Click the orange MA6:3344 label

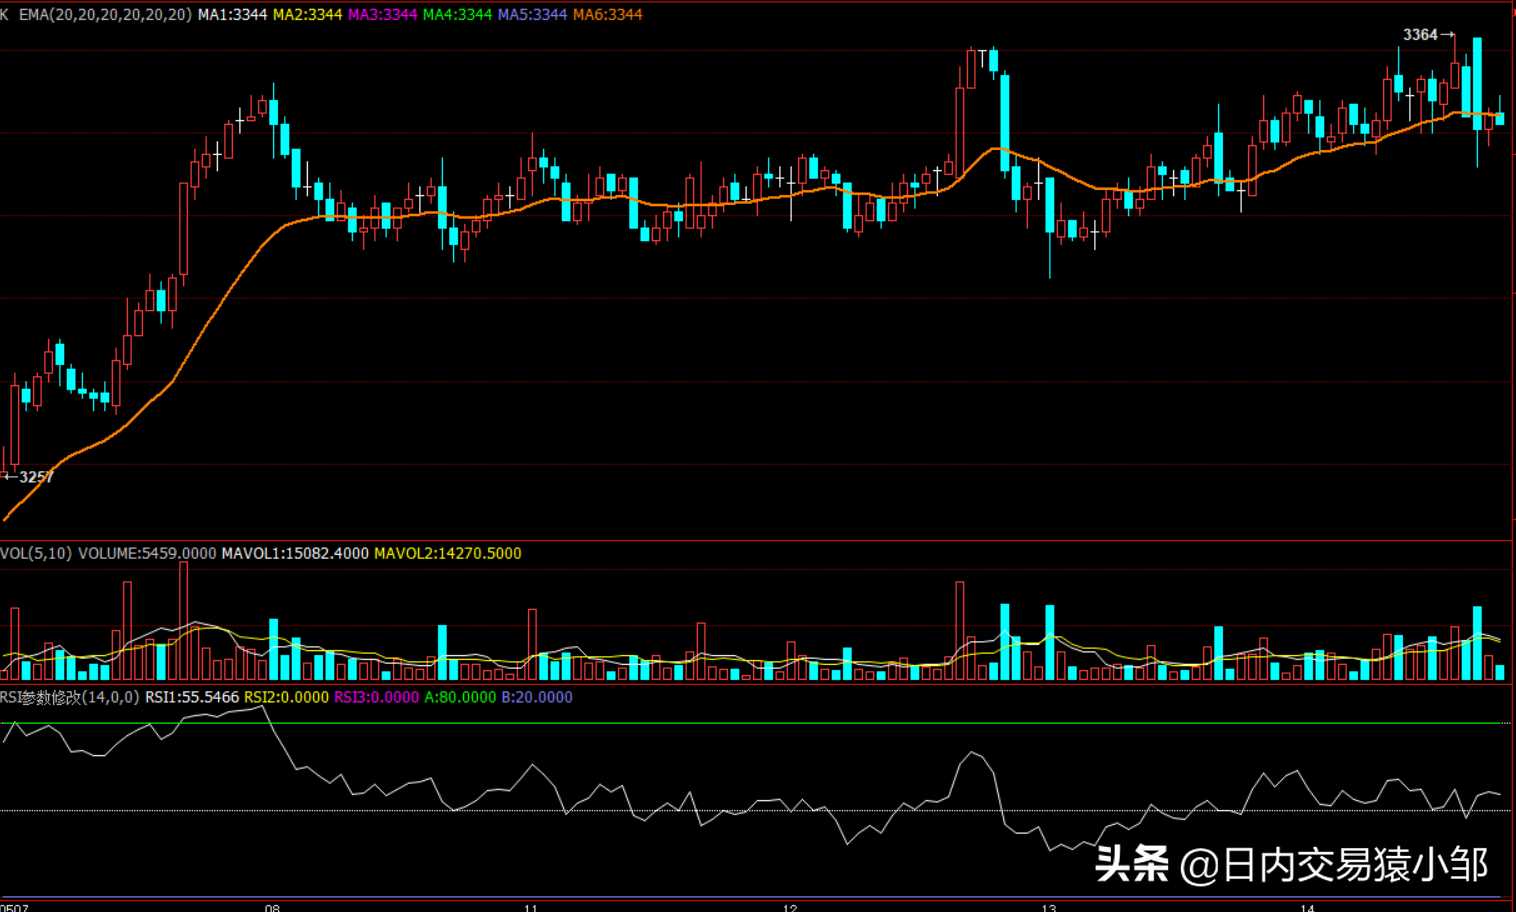(608, 15)
